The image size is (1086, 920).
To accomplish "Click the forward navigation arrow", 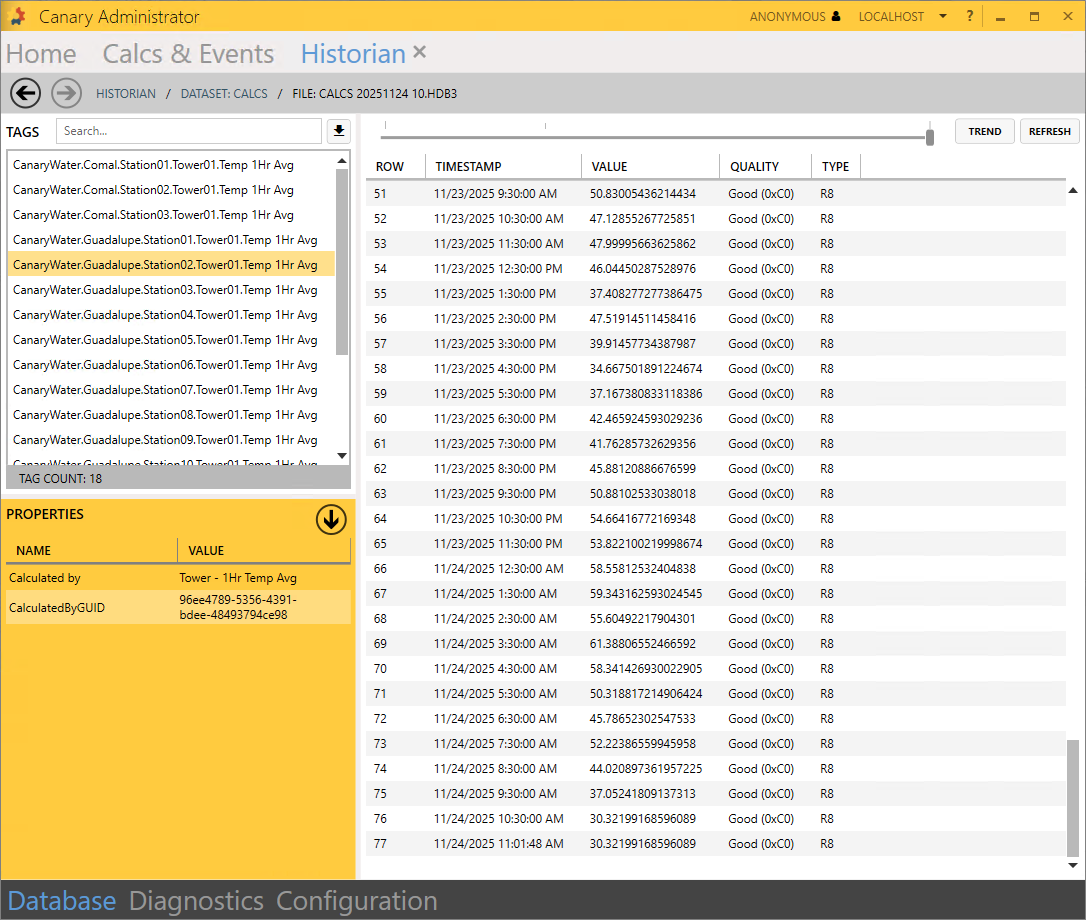I will pyautogui.click(x=67, y=94).
